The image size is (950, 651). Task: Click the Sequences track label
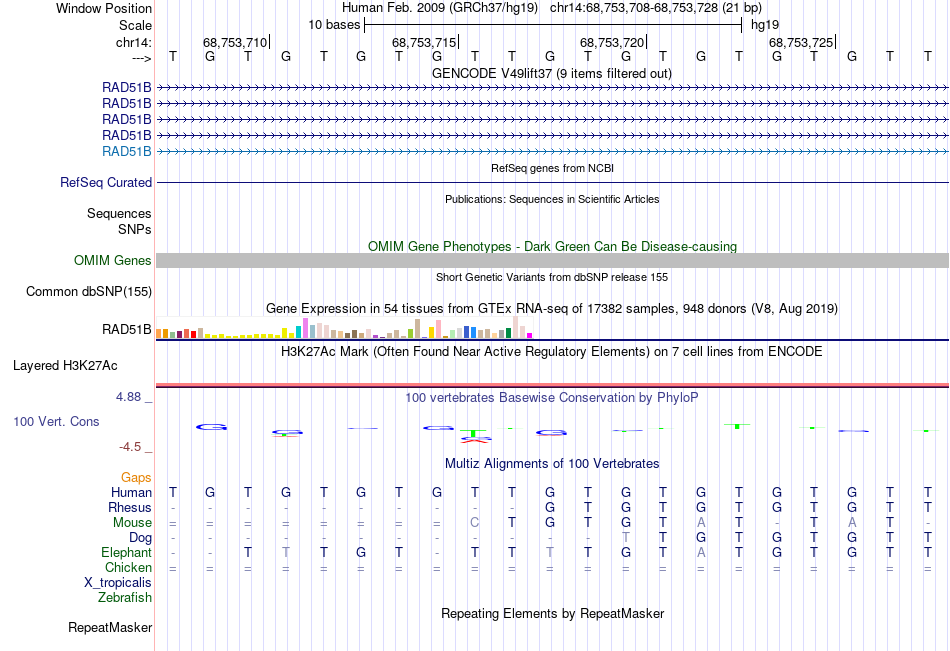coord(119,213)
